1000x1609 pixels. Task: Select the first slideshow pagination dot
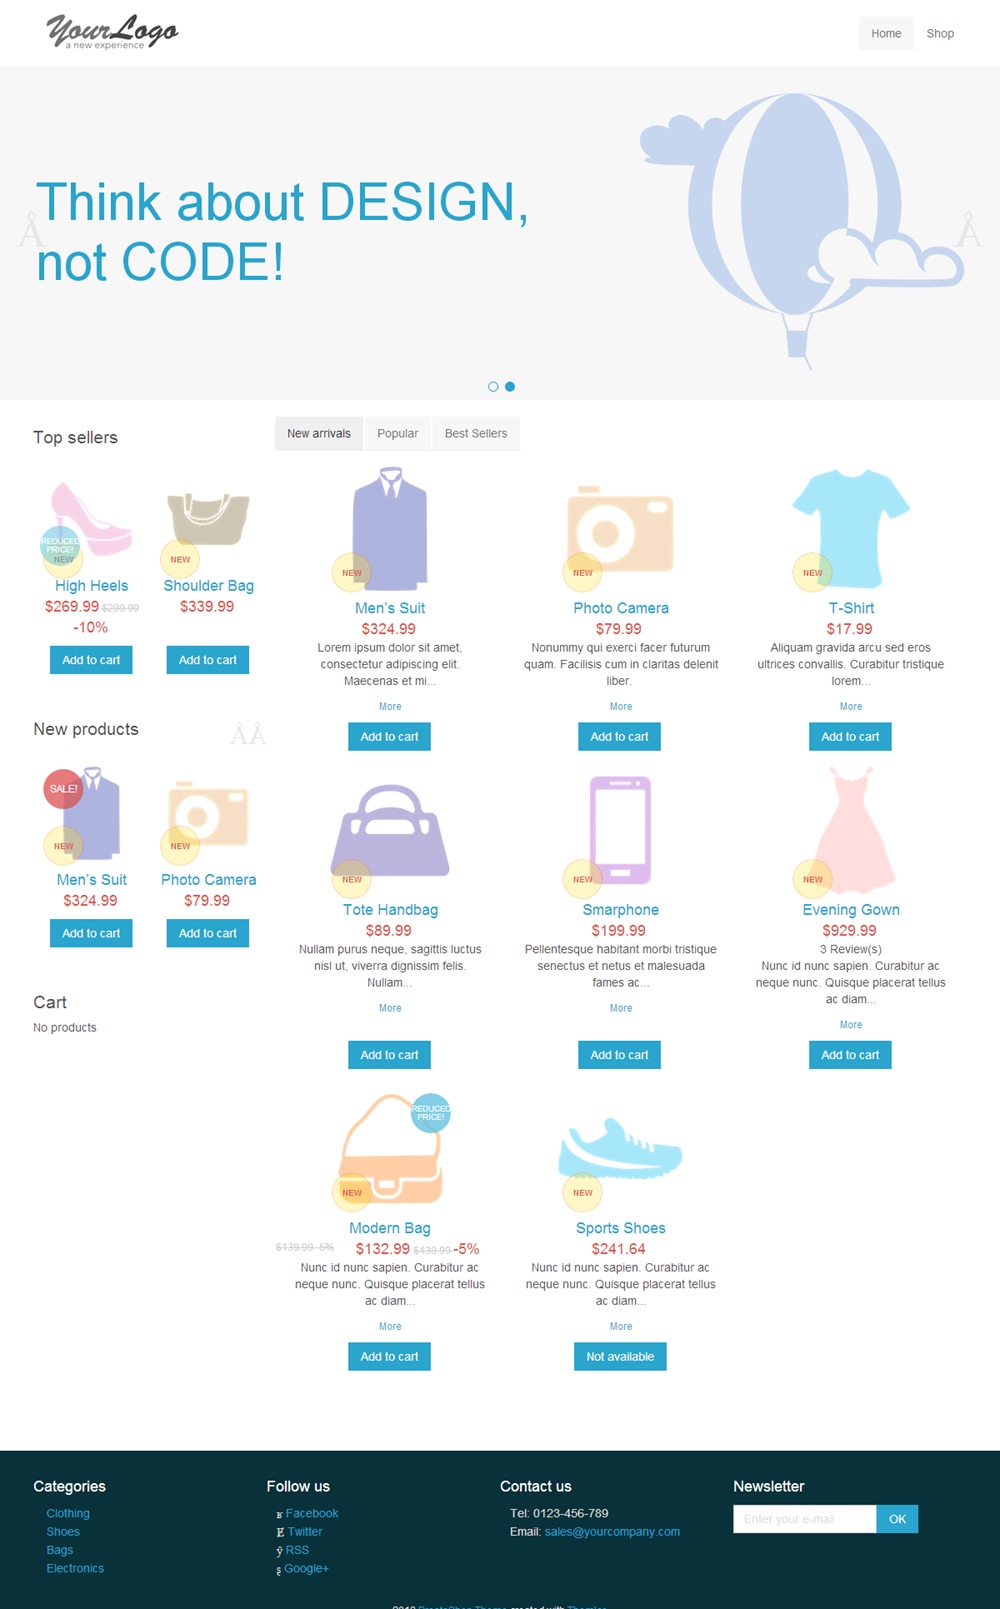(493, 387)
